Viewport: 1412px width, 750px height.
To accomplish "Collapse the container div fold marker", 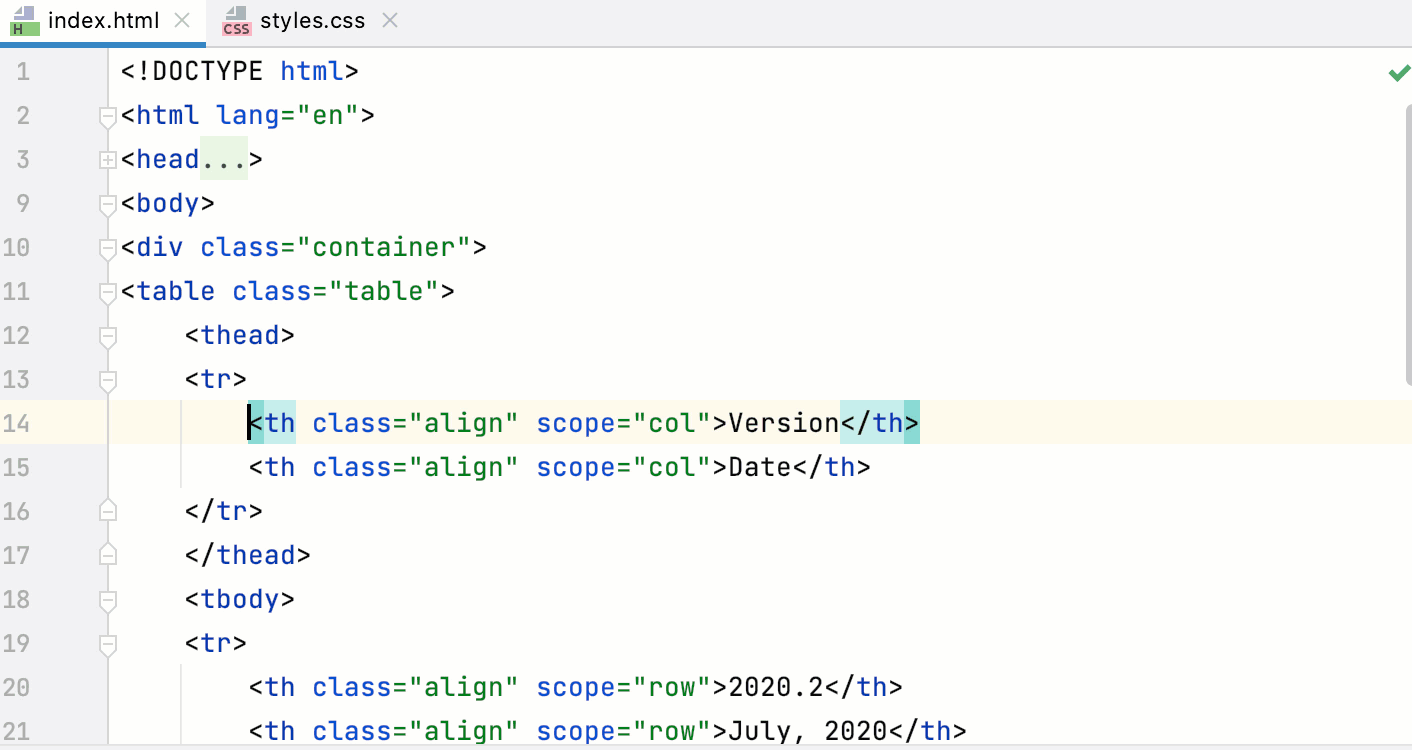I will point(107,247).
